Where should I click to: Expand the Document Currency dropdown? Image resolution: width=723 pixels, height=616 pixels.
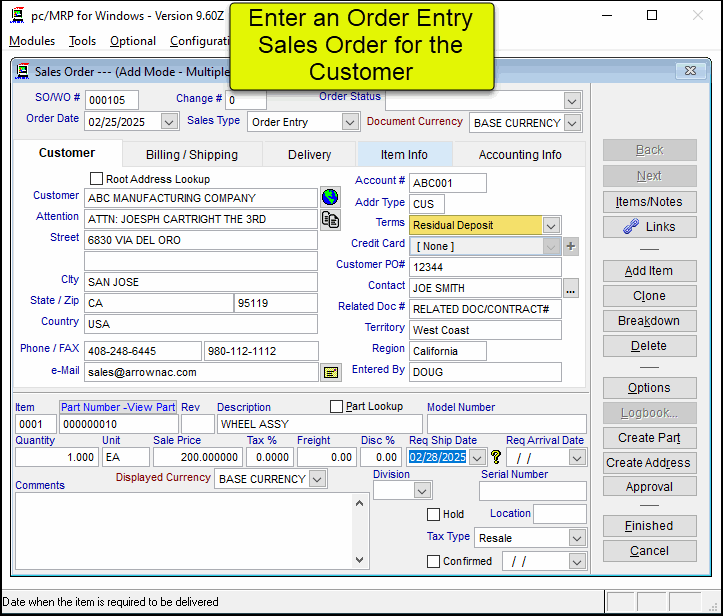pos(572,123)
